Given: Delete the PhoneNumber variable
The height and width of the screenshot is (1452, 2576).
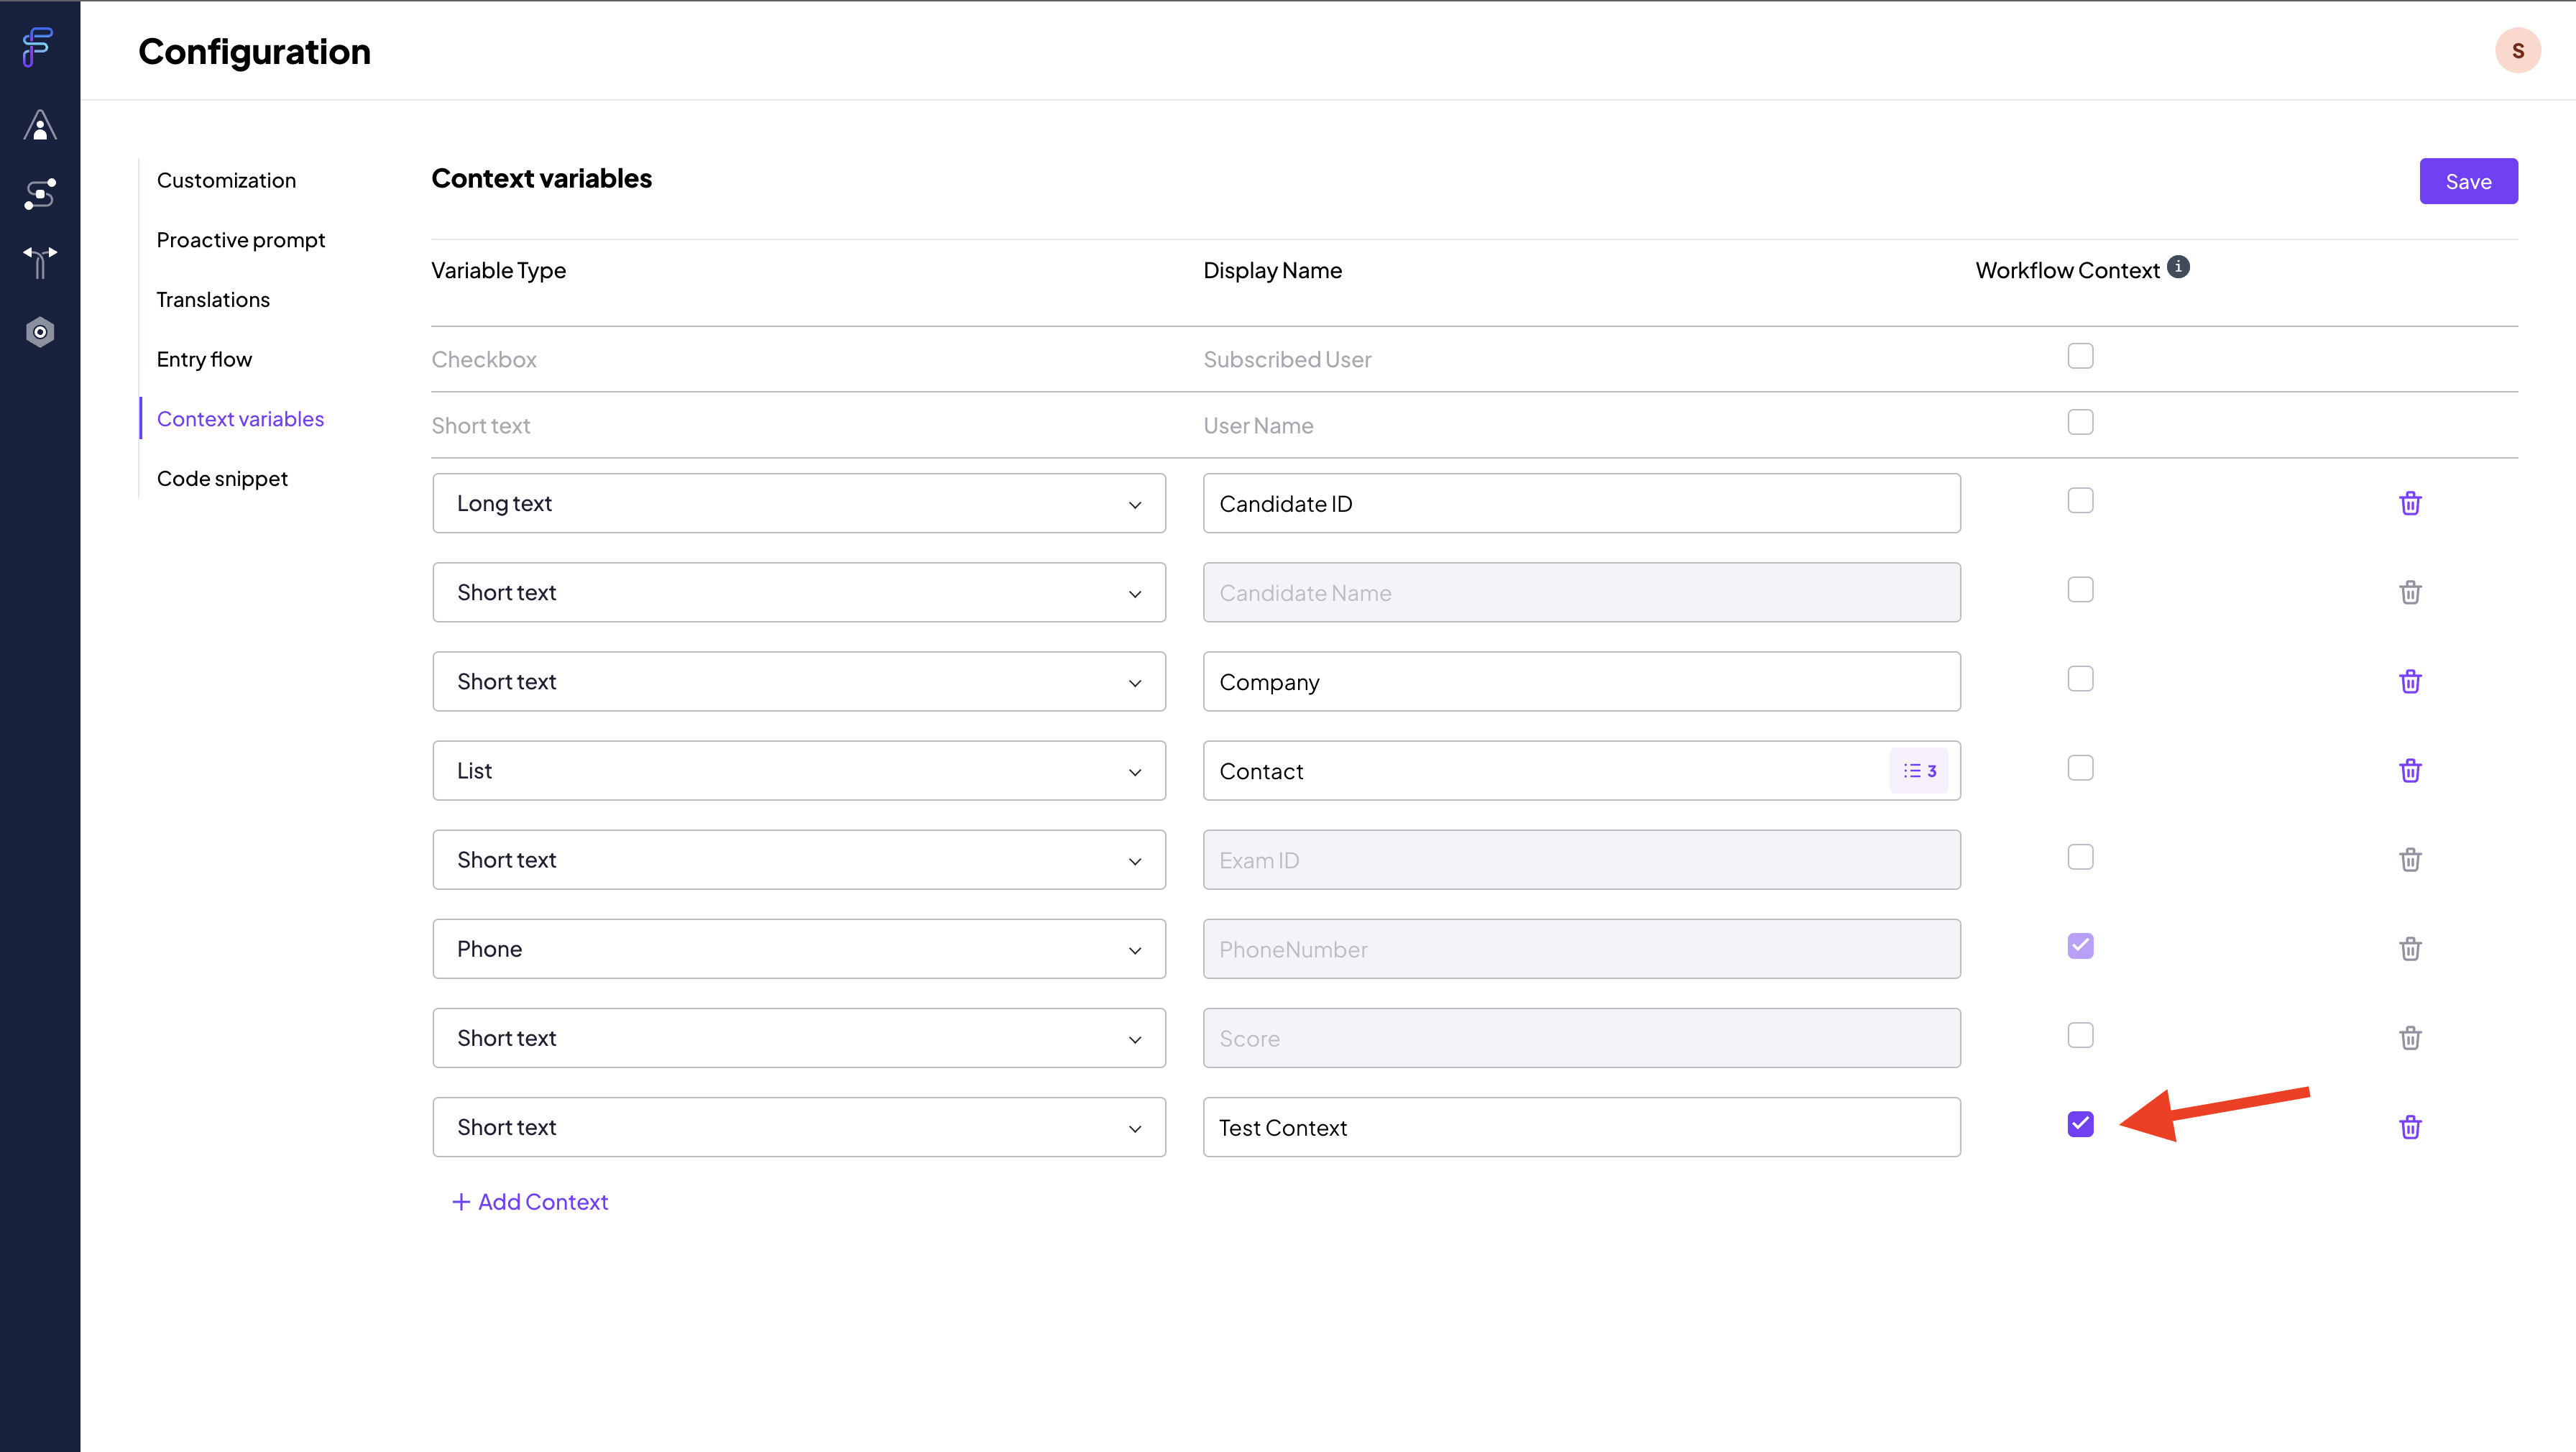Looking at the screenshot, I should point(2410,948).
